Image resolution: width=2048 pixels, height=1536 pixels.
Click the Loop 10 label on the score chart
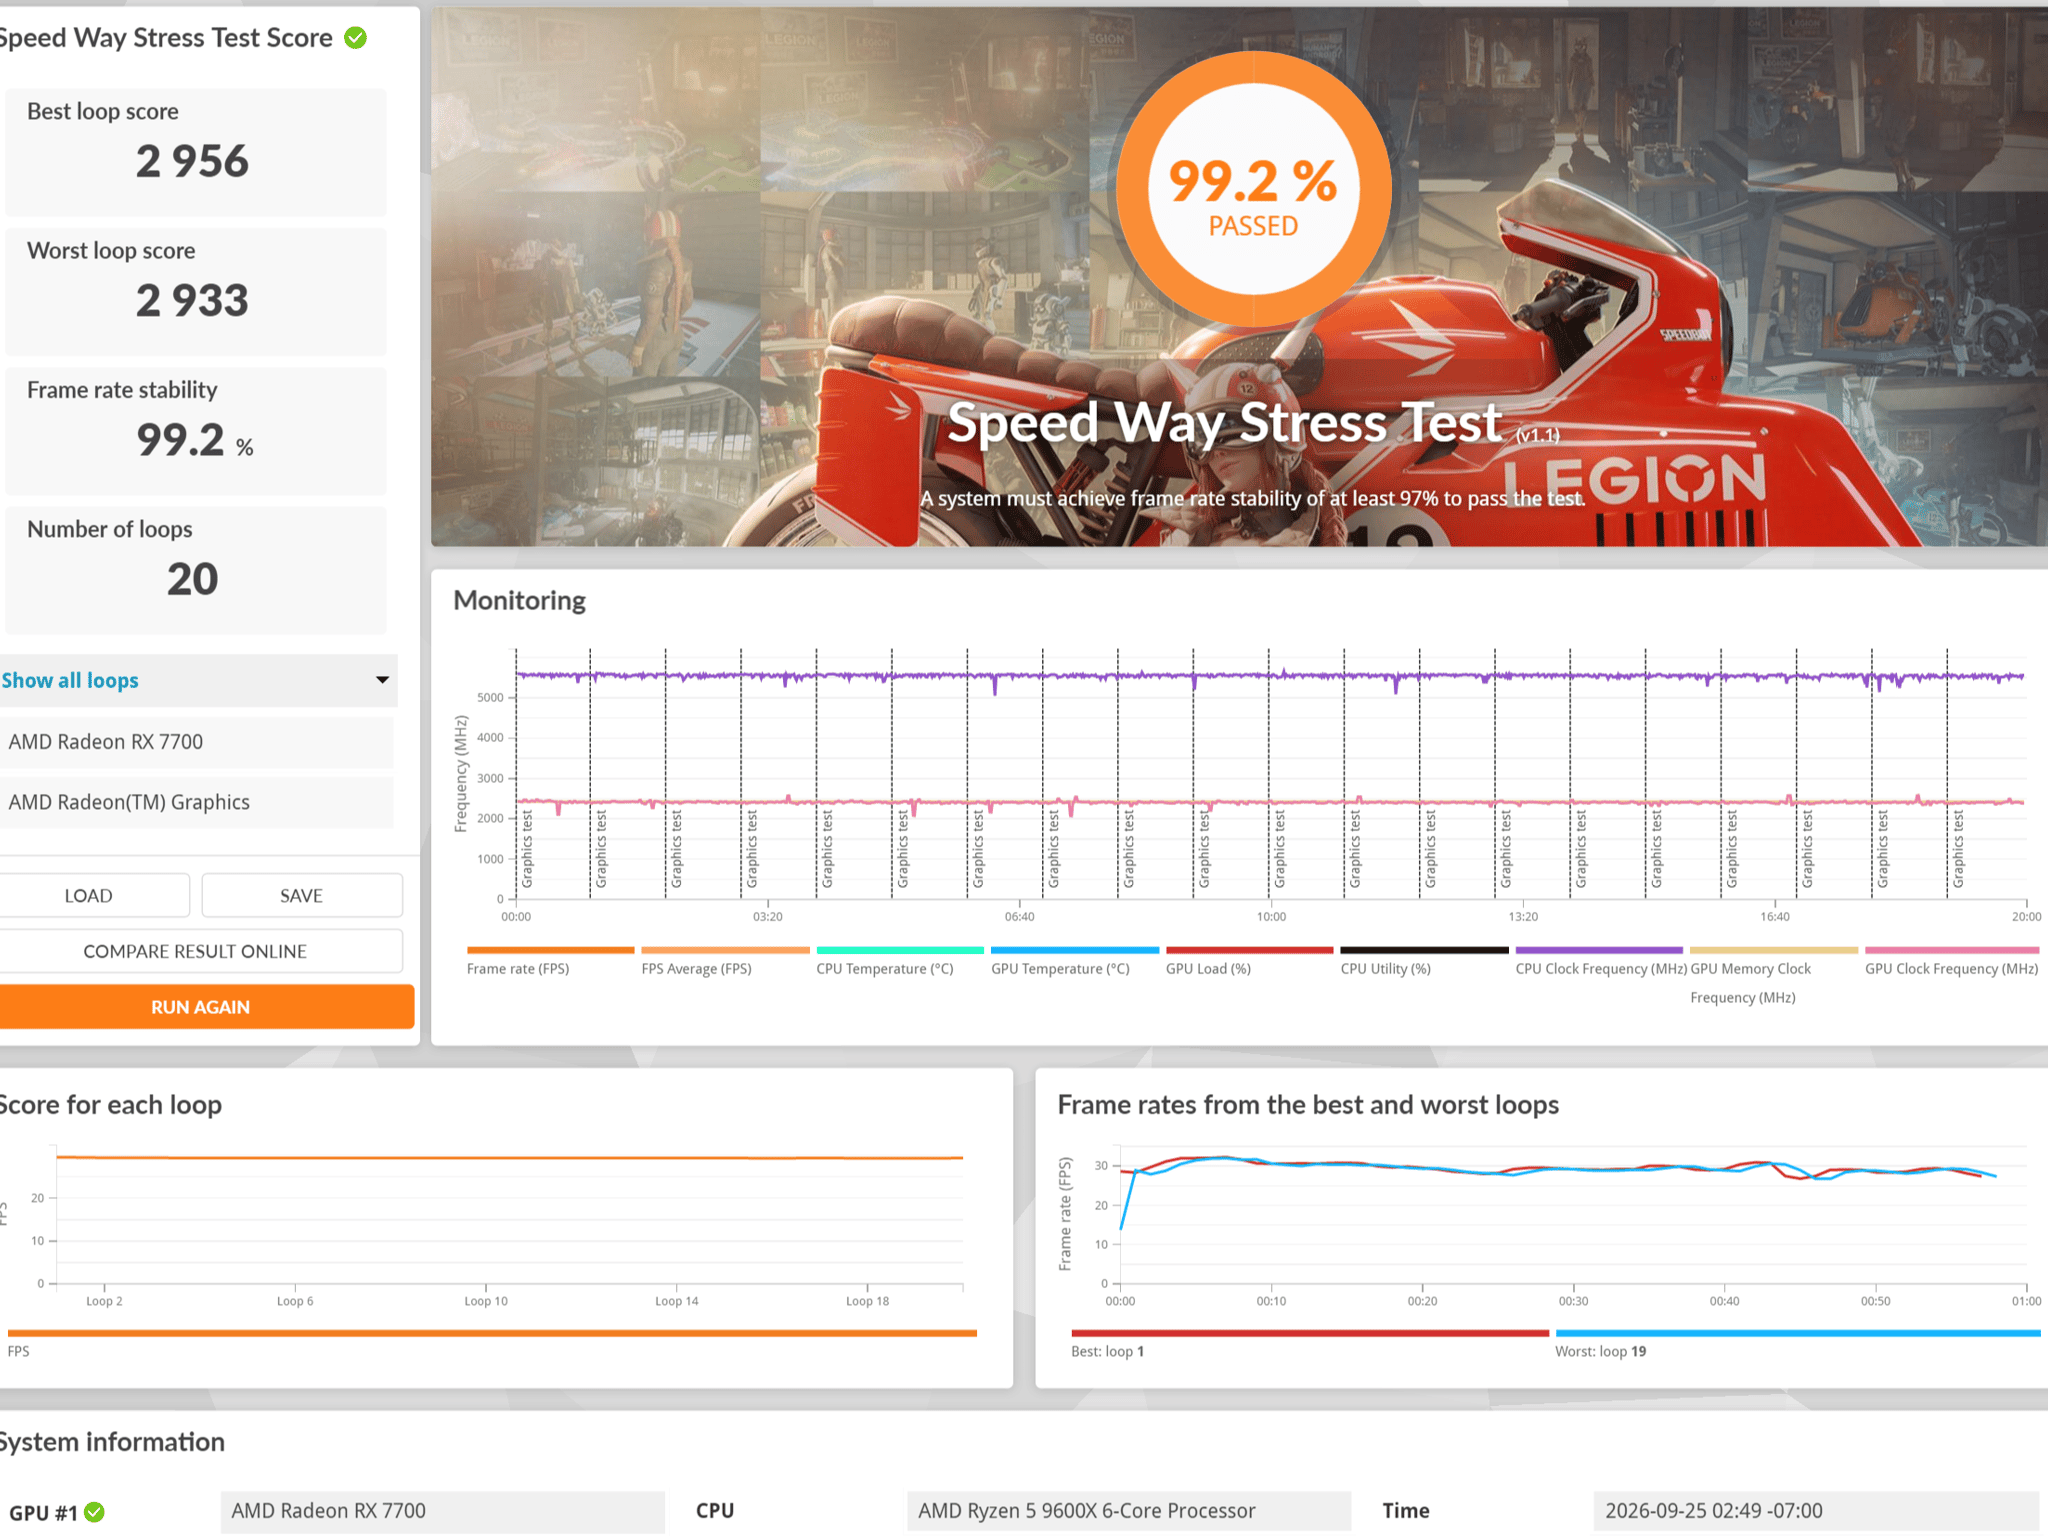[486, 1301]
